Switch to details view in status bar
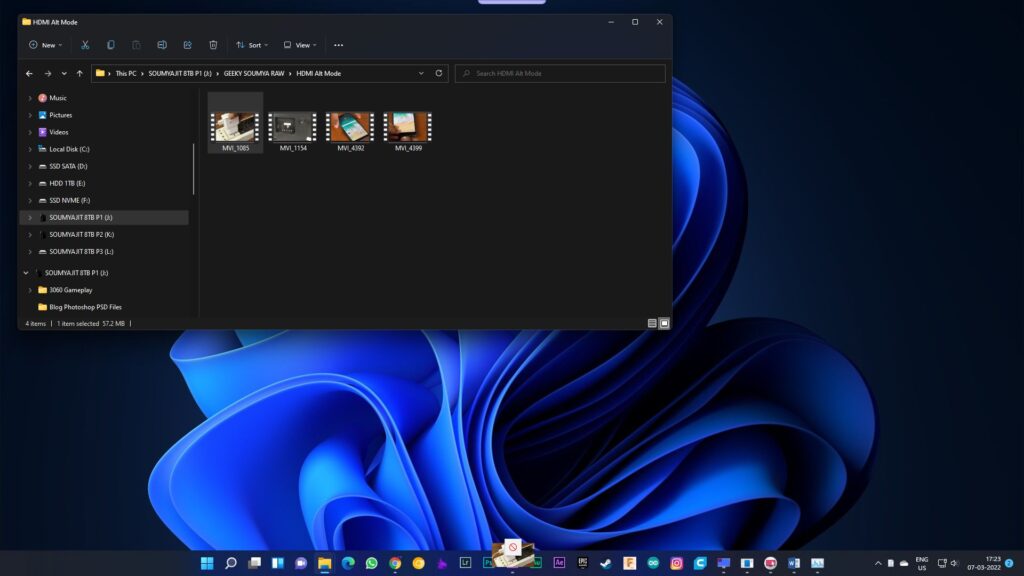 tap(652, 323)
